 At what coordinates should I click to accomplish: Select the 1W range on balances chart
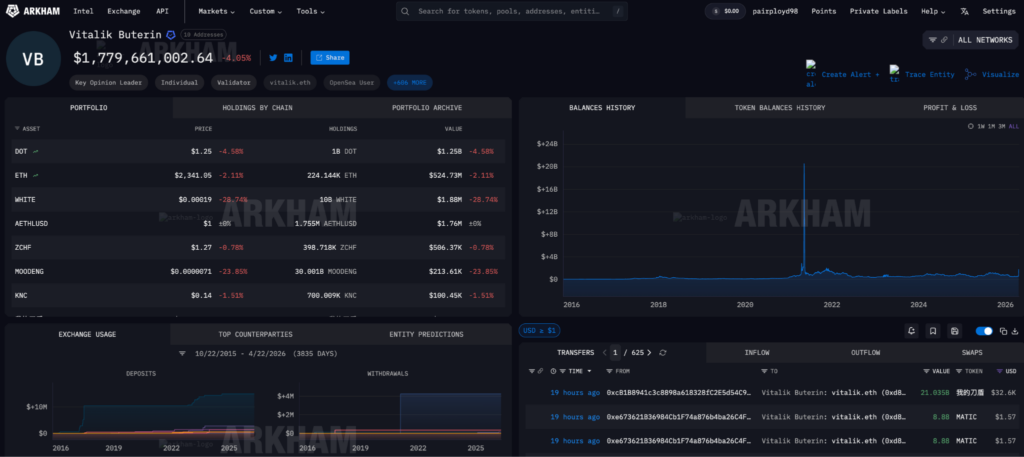(x=979, y=127)
